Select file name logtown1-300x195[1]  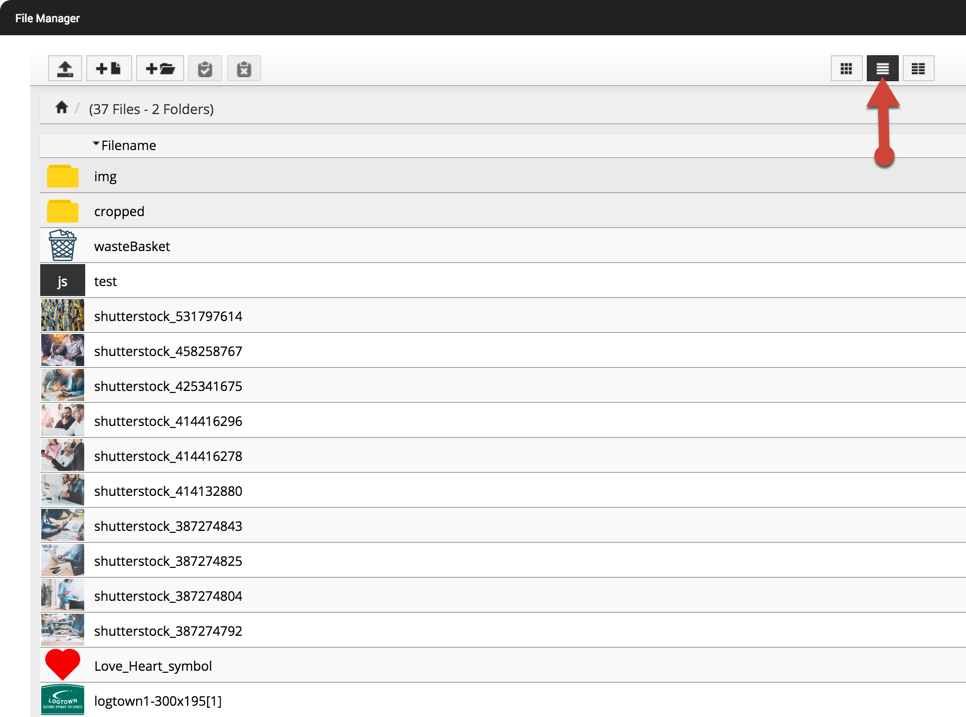[x=158, y=701]
